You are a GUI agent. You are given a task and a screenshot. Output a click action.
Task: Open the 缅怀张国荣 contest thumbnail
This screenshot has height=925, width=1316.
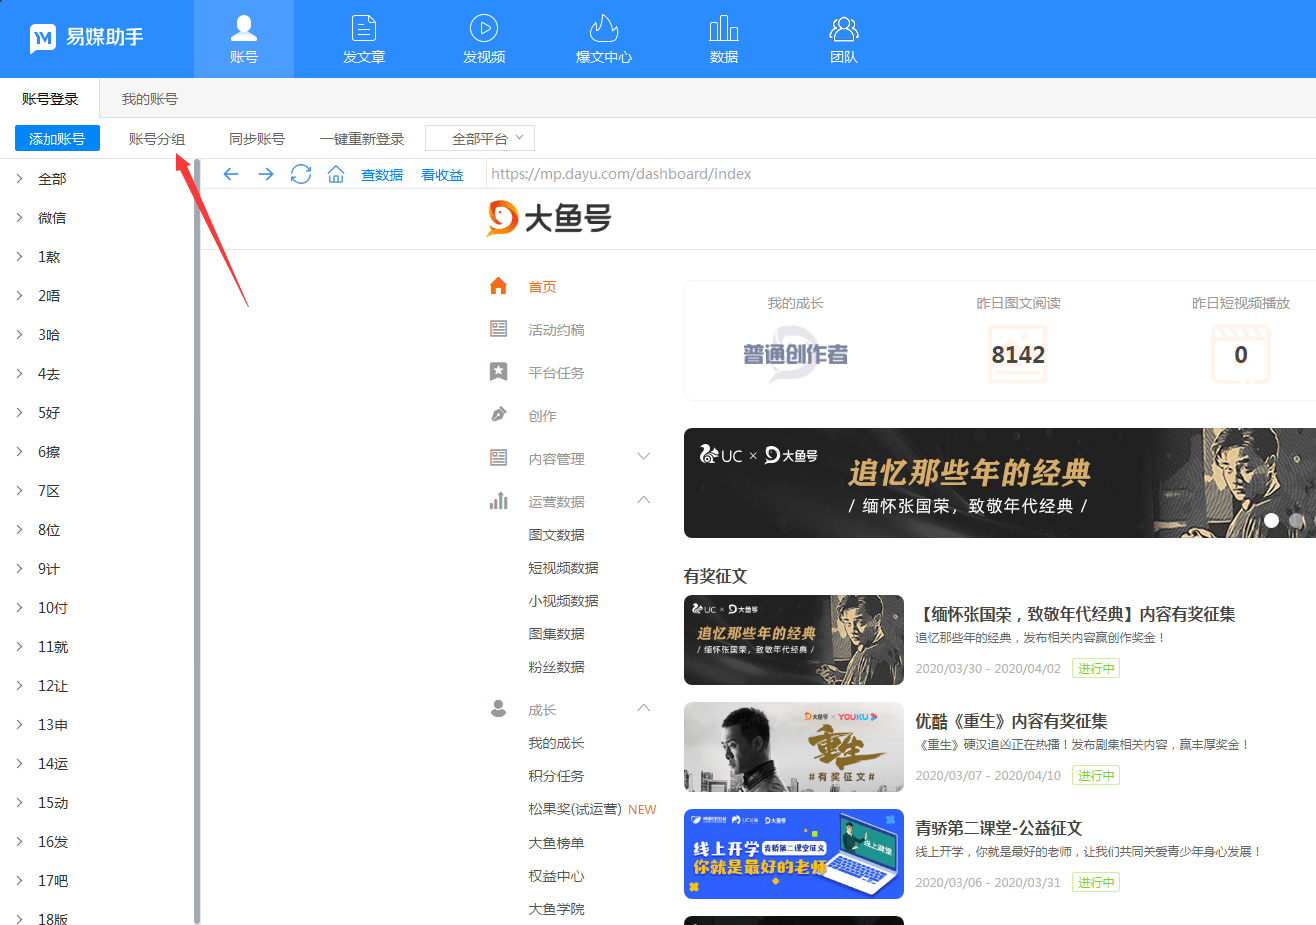(794, 640)
